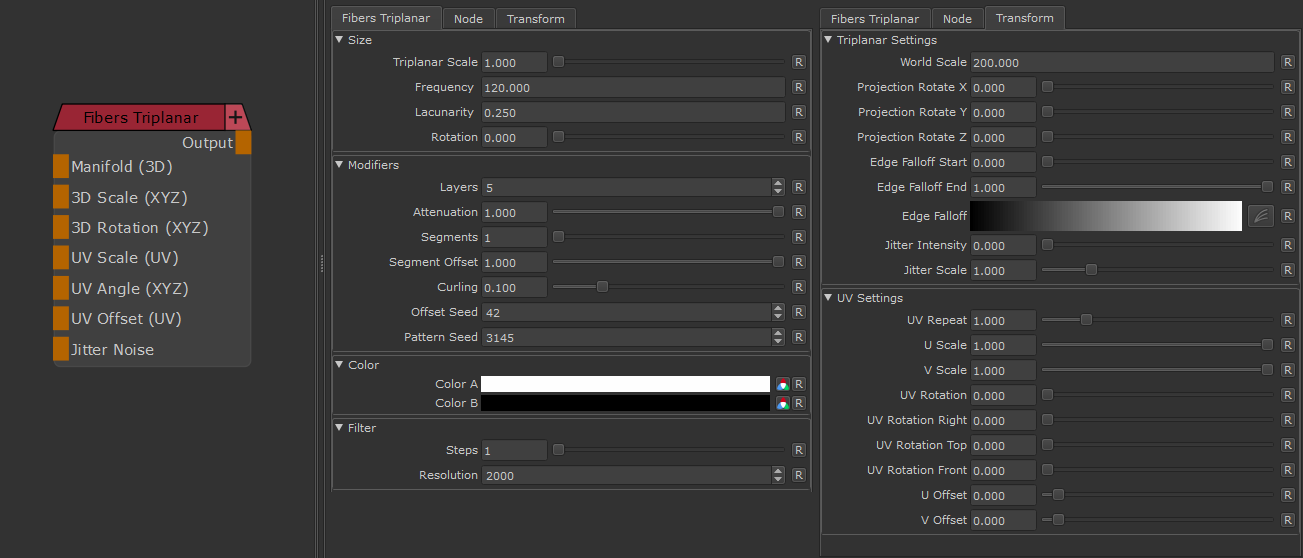Viewport: 1303px width, 558px height.
Task: Reset World Scale using its R button
Action: click(1287, 62)
